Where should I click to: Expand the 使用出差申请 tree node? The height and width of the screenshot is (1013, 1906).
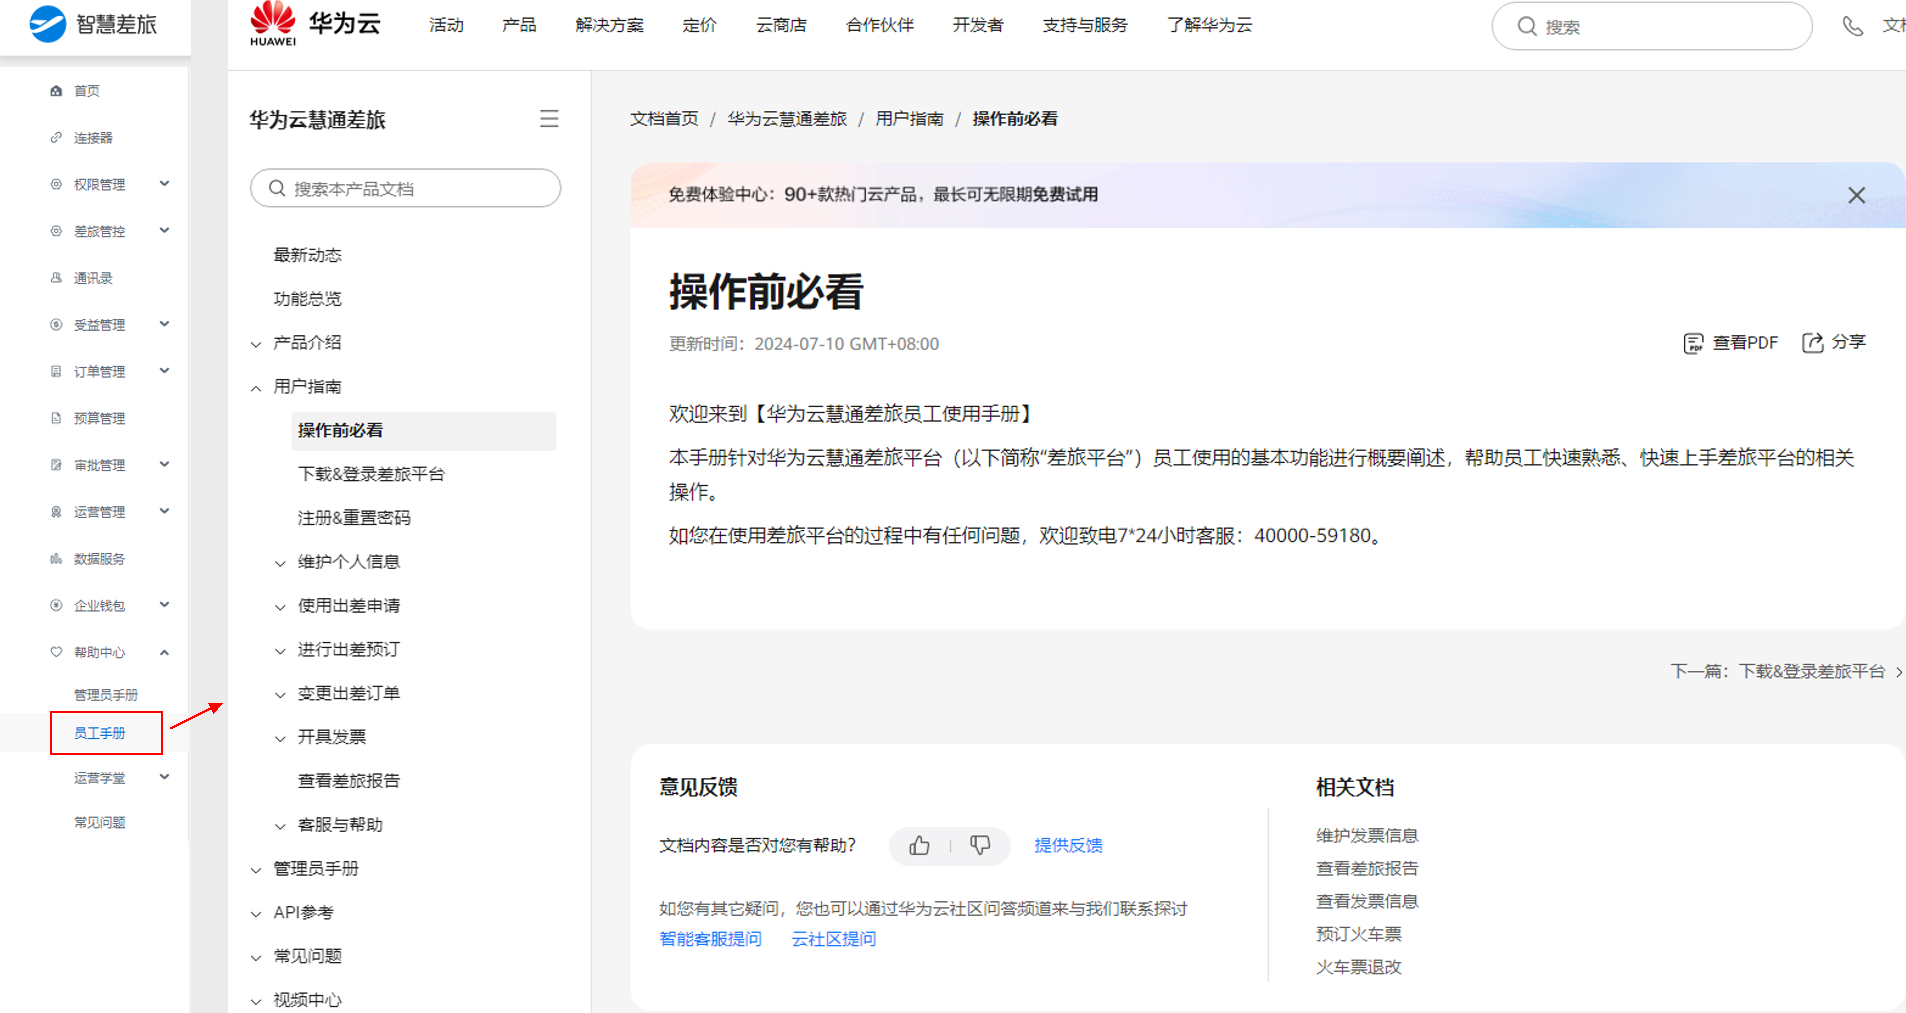point(280,607)
